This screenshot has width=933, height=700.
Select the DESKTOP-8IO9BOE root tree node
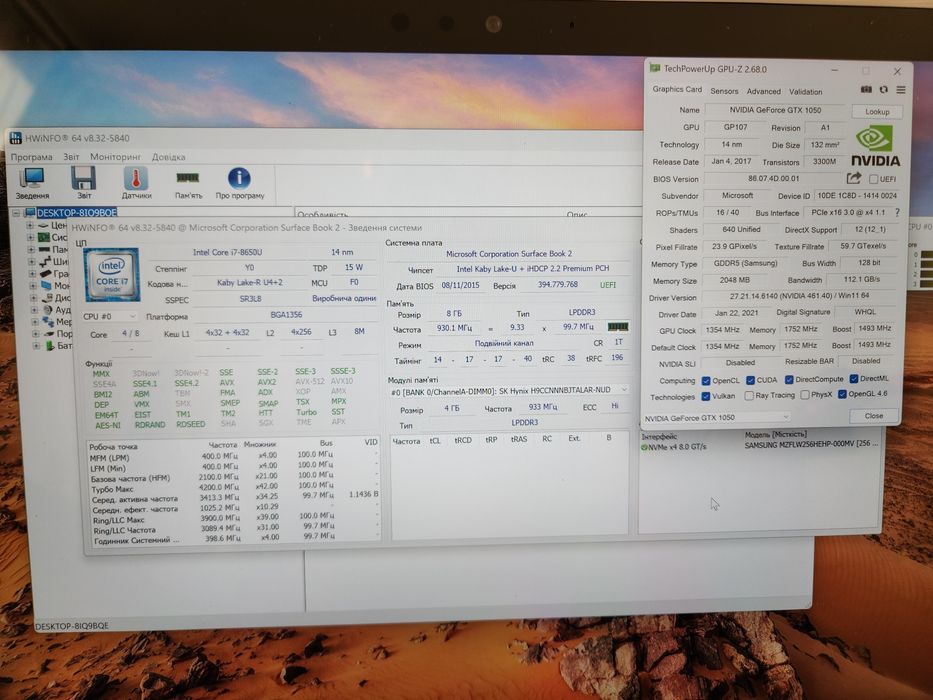click(76, 212)
